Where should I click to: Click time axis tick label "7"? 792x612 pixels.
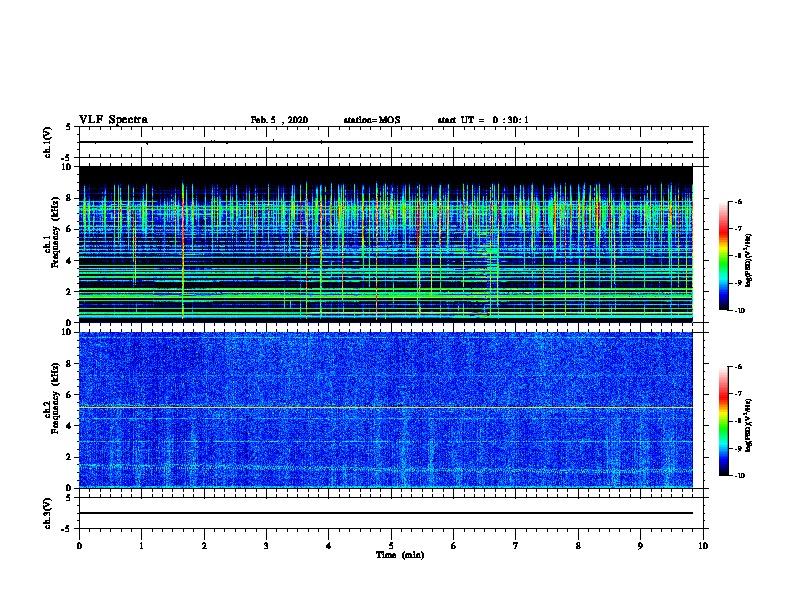[516, 546]
